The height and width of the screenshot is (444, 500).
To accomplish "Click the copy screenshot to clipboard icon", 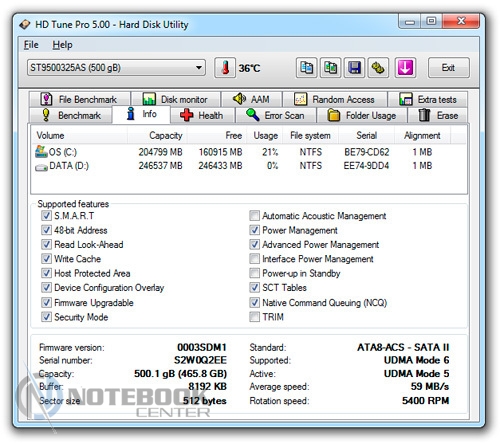I will tap(330, 68).
